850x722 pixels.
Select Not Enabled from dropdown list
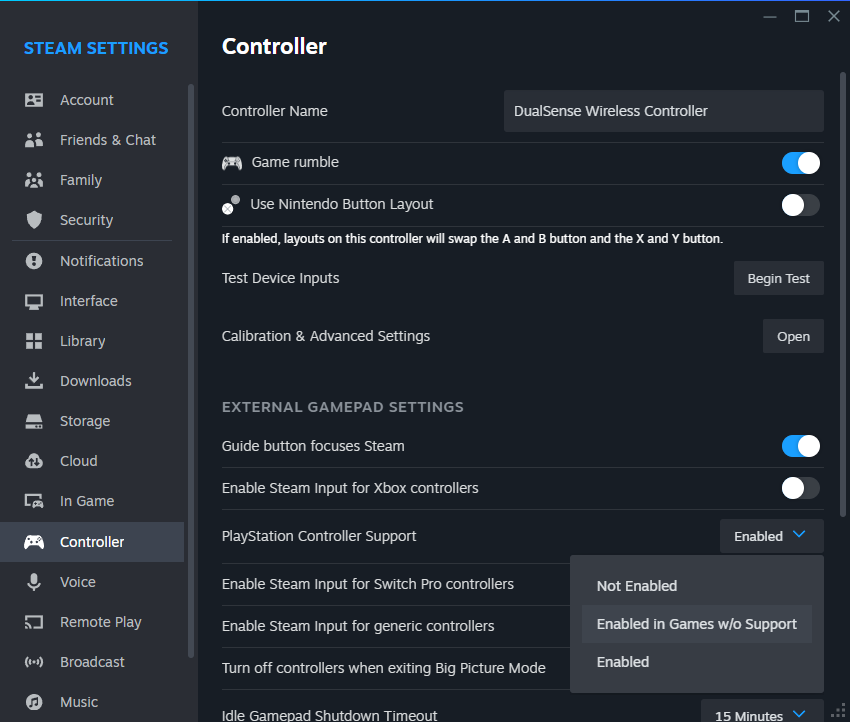(637, 586)
